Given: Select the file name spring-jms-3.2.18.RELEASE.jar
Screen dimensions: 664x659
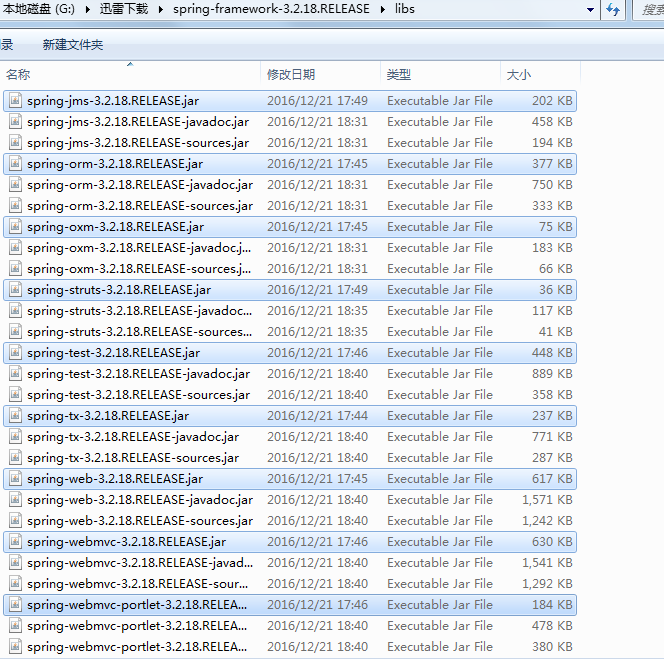Looking at the screenshot, I should click(x=113, y=101).
